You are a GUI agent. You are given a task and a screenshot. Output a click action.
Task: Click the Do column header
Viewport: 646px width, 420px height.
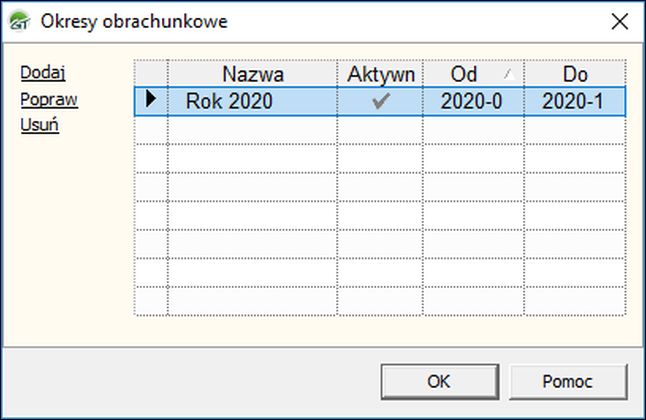pos(575,74)
